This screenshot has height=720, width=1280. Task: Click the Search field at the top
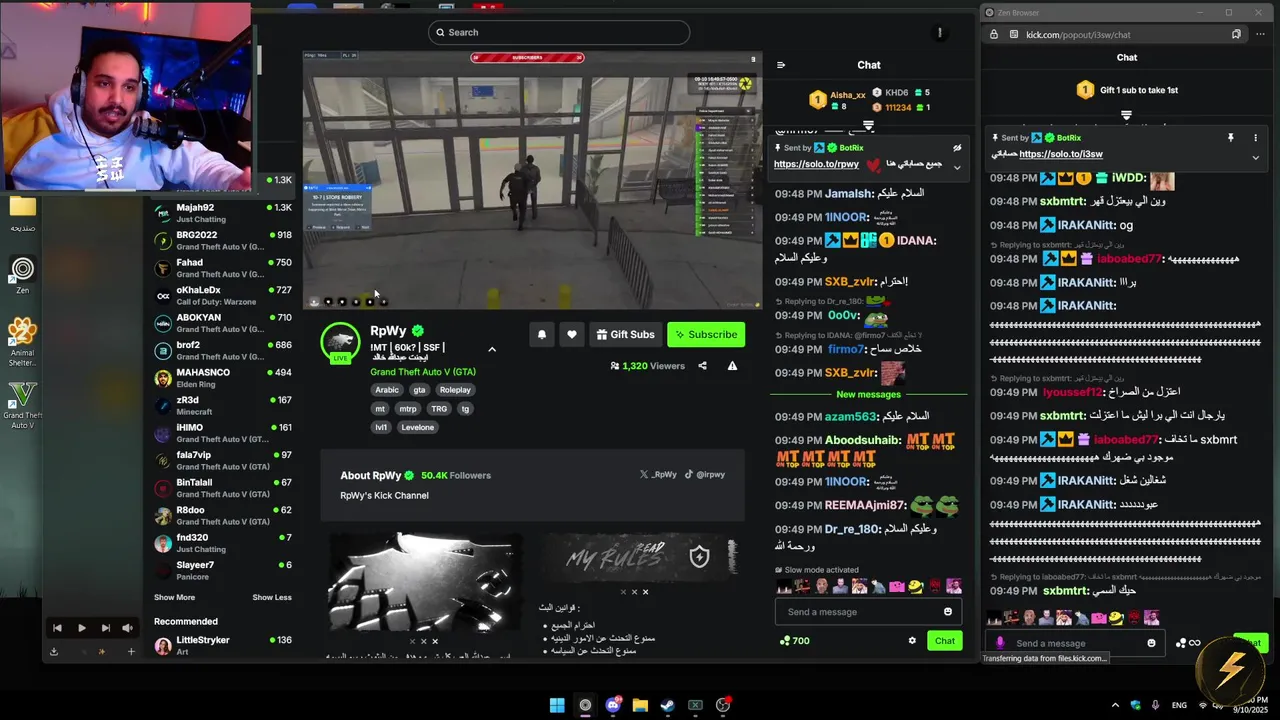(x=559, y=32)
